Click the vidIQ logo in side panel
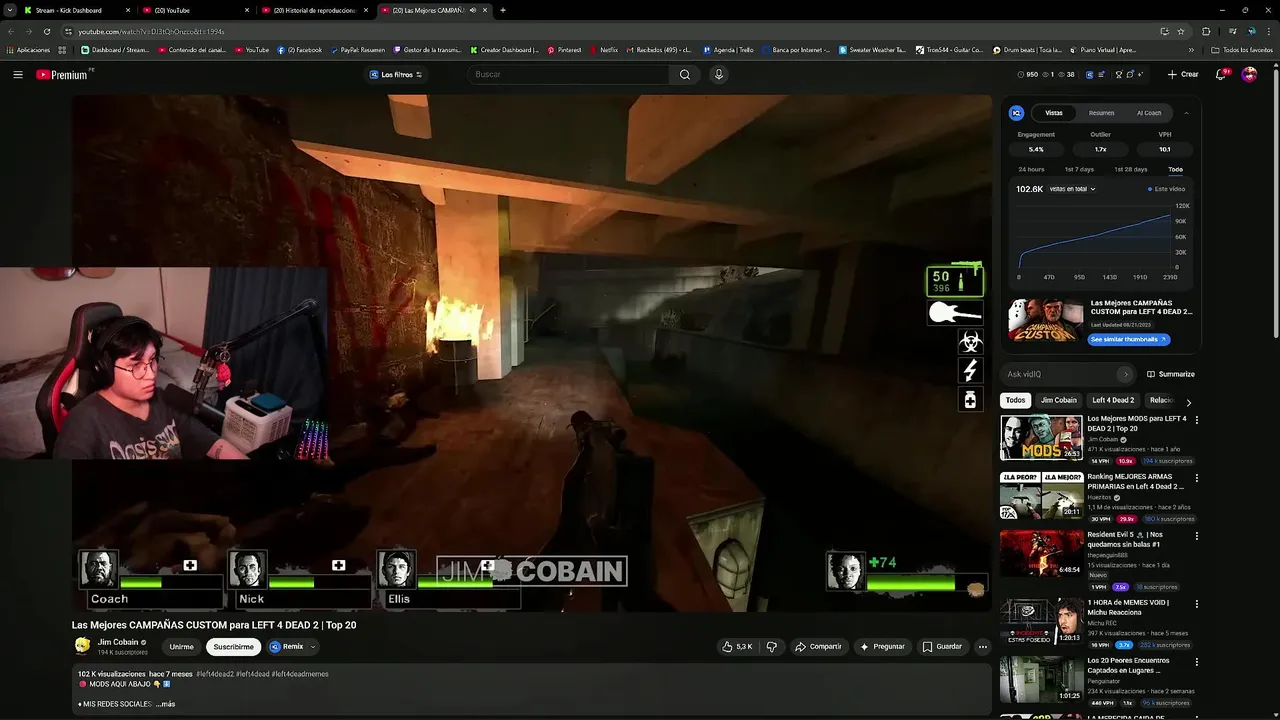 coord(1017,113)
